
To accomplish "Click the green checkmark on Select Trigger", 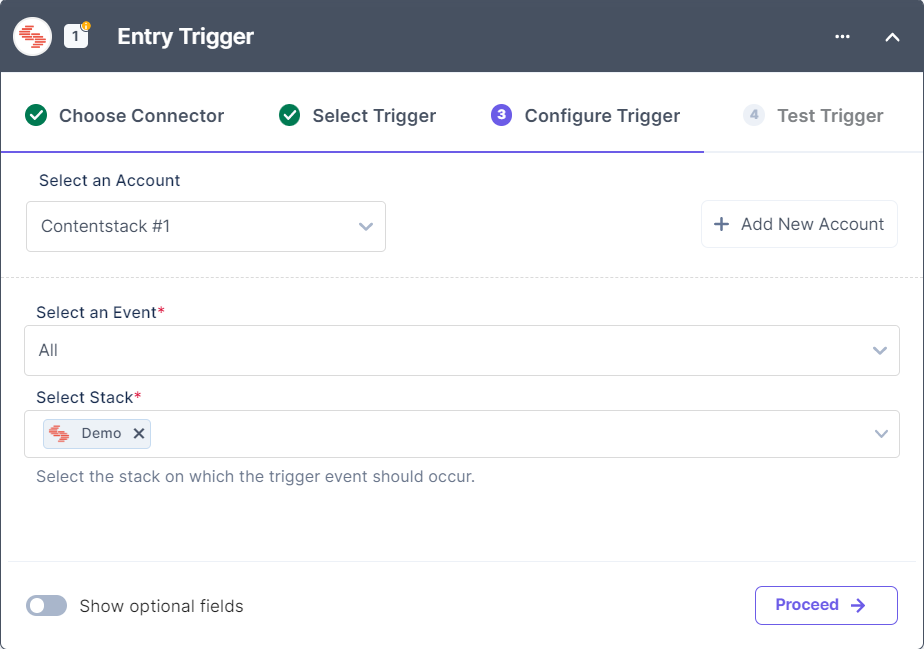I will tap(289, 115).
